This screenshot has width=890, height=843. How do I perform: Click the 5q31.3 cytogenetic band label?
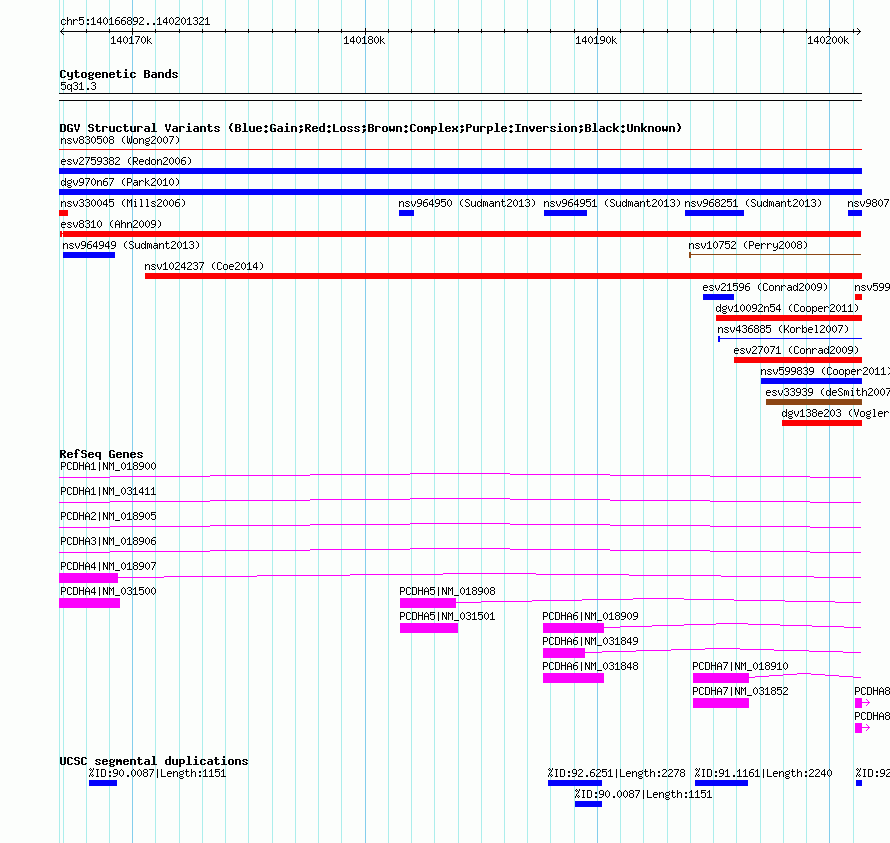tap(78, 86)
